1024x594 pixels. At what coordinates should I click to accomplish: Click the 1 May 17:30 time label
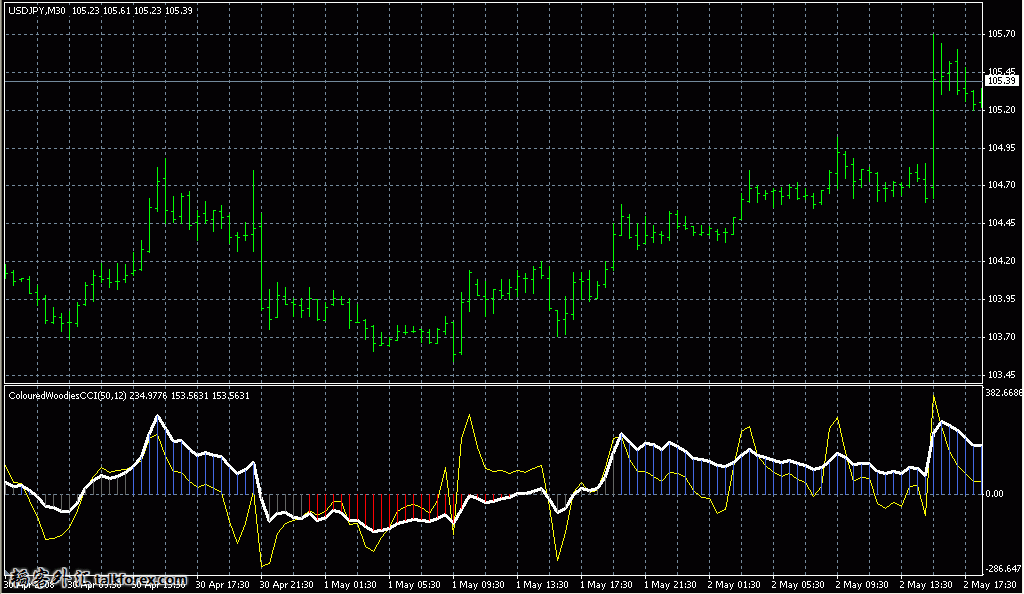click(606, 584)
